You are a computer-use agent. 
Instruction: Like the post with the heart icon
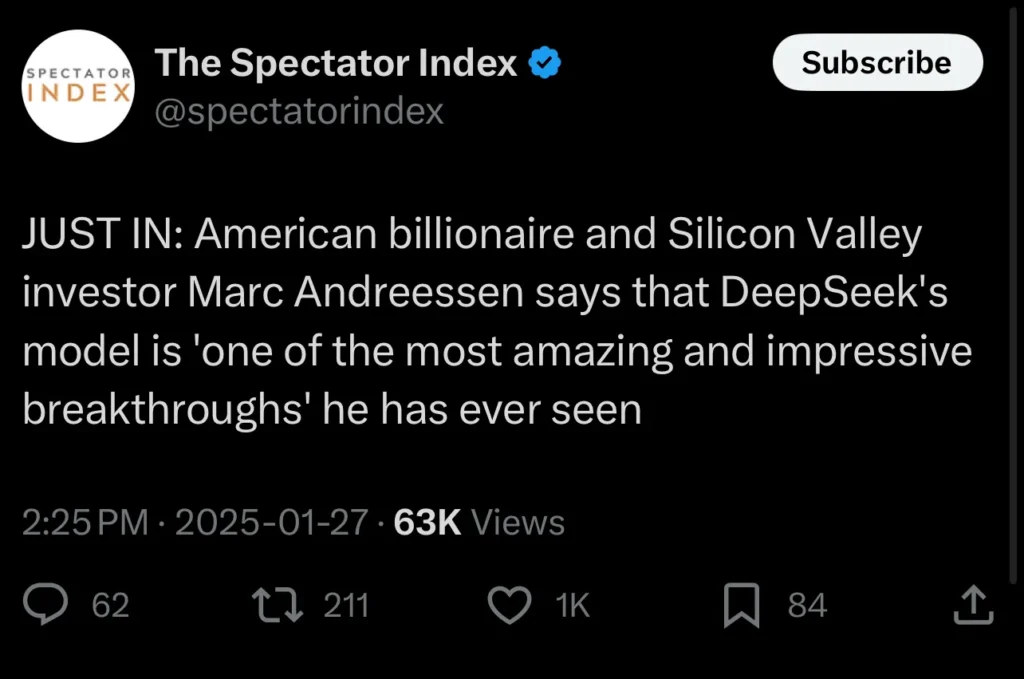pos(509,605)
